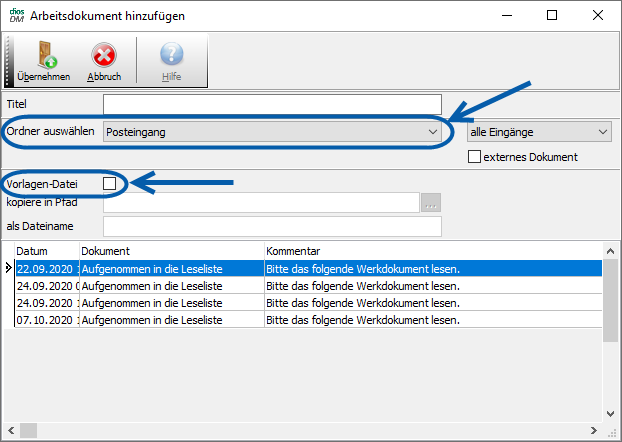Click the dios DM title bar icon

point(16,16)
